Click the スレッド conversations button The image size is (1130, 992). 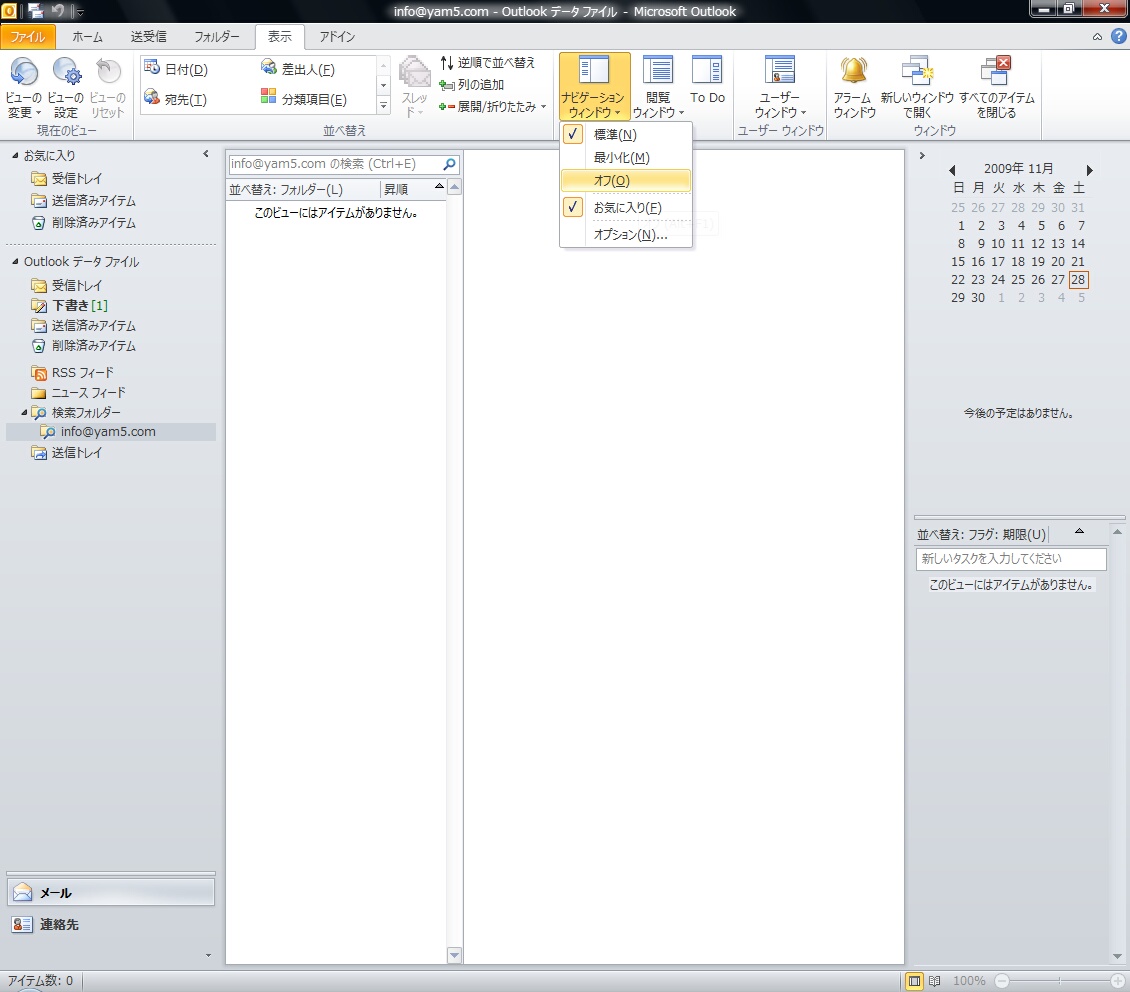click(414, 86)
